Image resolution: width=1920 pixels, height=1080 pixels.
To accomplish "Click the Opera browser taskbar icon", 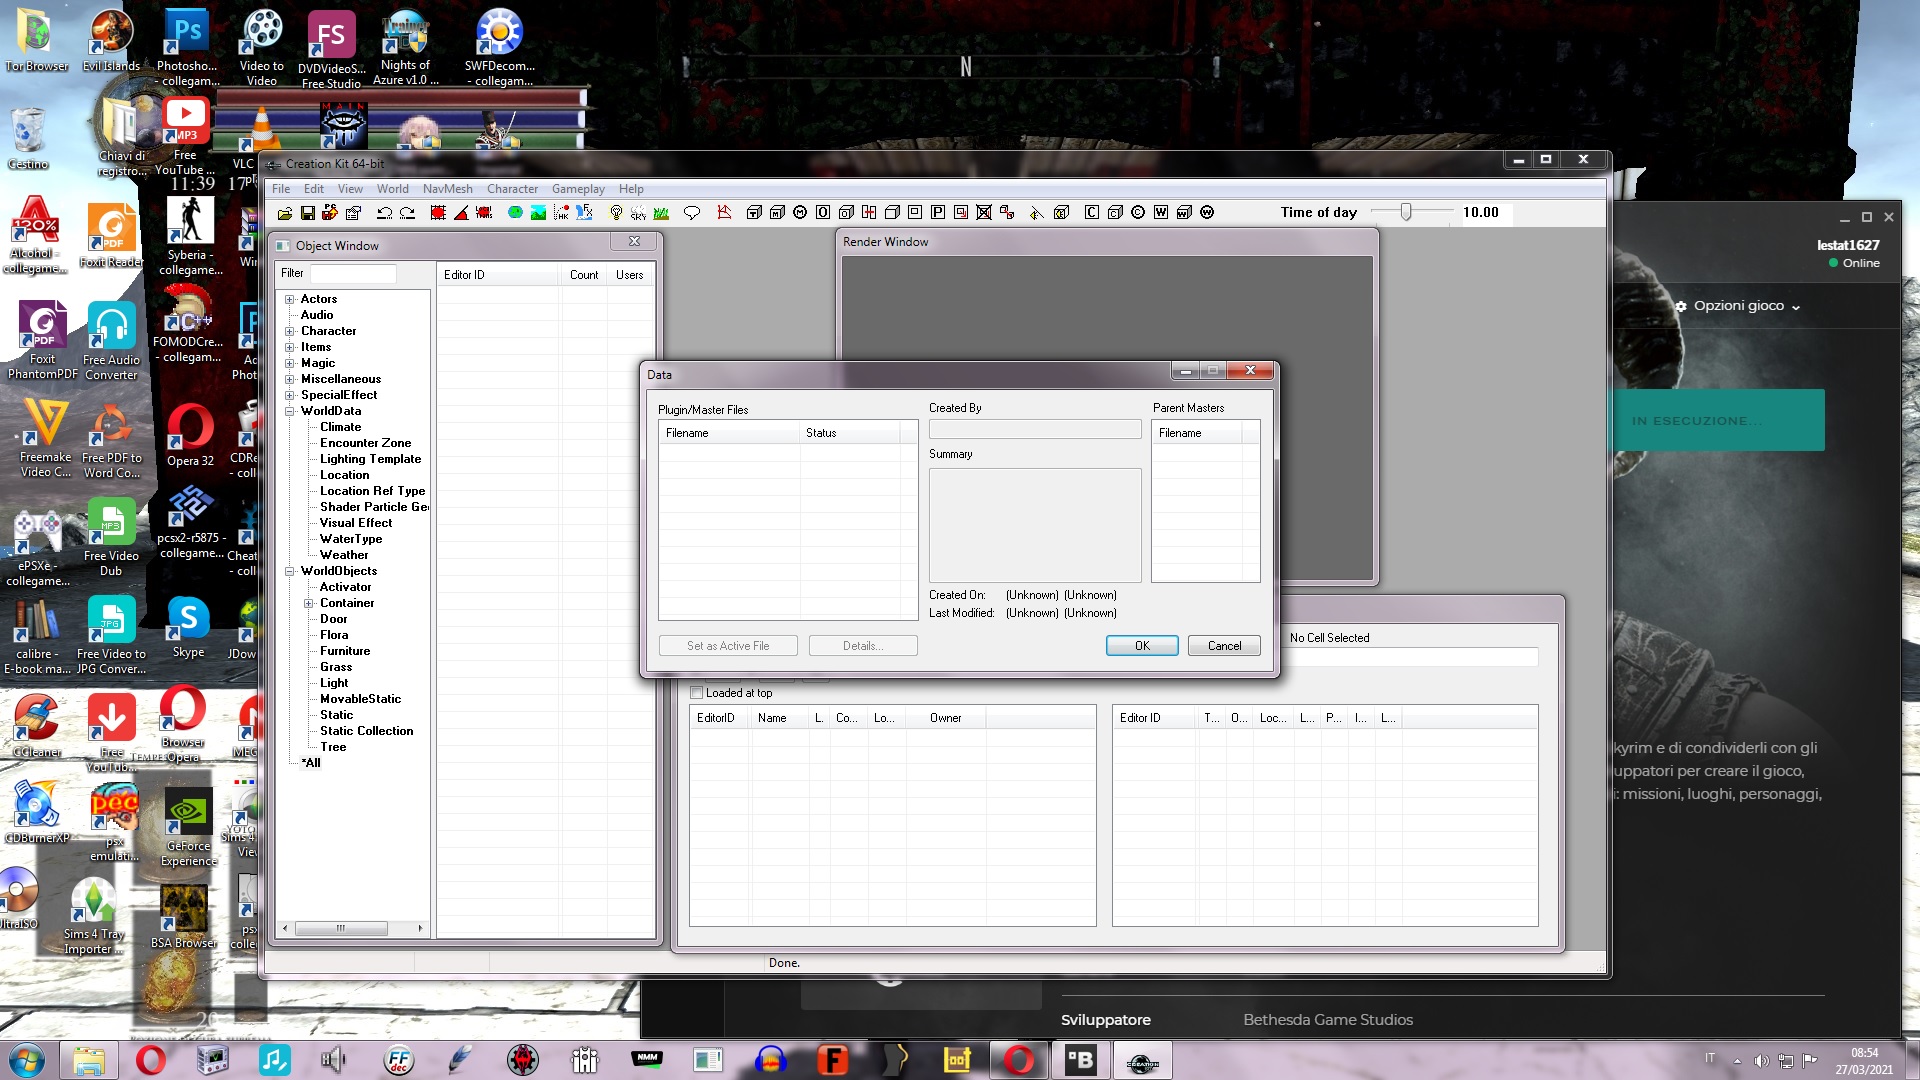I will [x=150, y=1059].
